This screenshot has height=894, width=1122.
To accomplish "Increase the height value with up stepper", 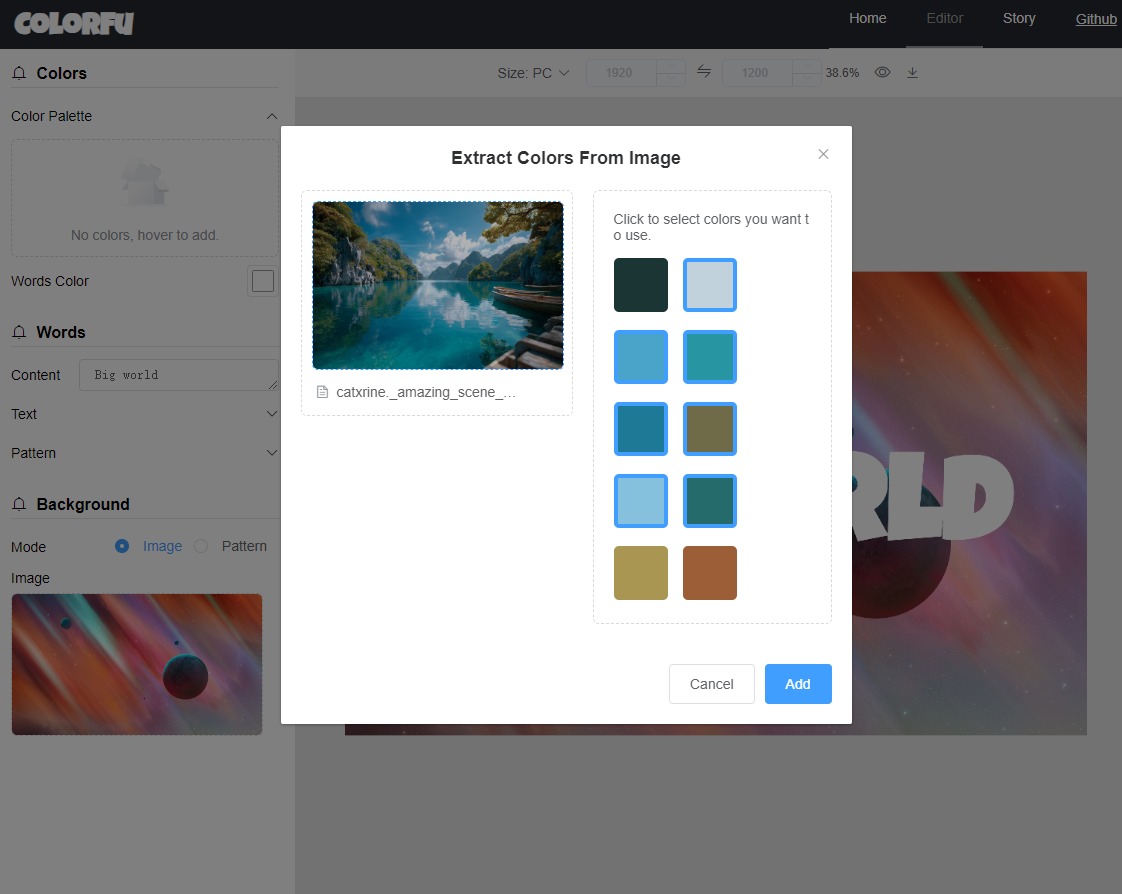I will 807,67.
